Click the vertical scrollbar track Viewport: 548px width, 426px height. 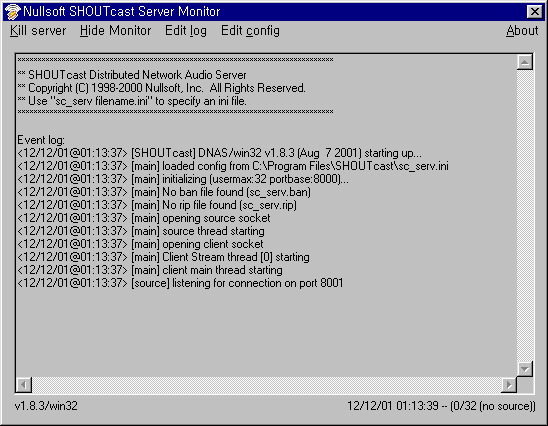coord(525,215)
